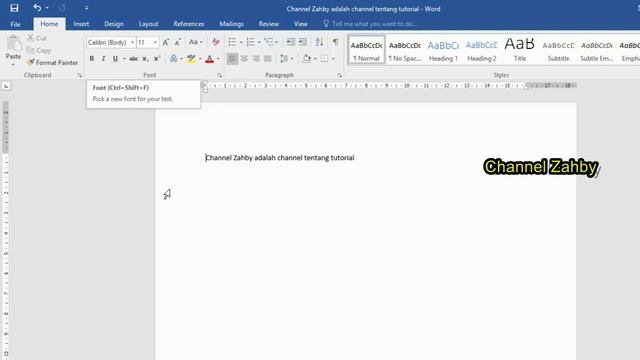Start a bulleted list

tap(232, 42)
